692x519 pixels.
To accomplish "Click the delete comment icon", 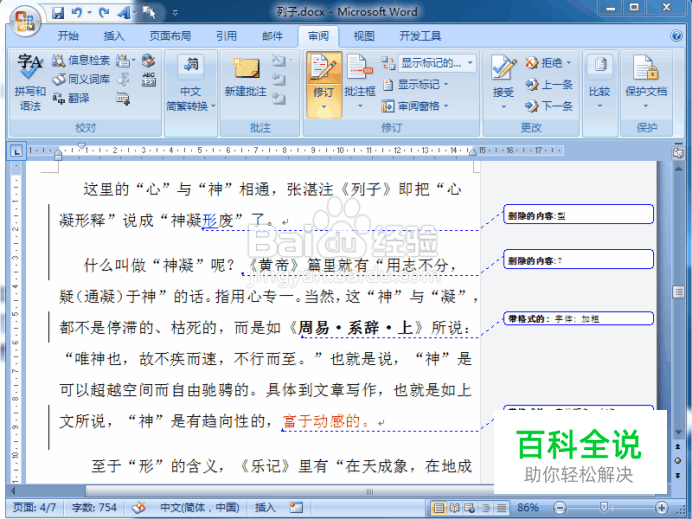I will pyautogui.click(x=279, y=60).
